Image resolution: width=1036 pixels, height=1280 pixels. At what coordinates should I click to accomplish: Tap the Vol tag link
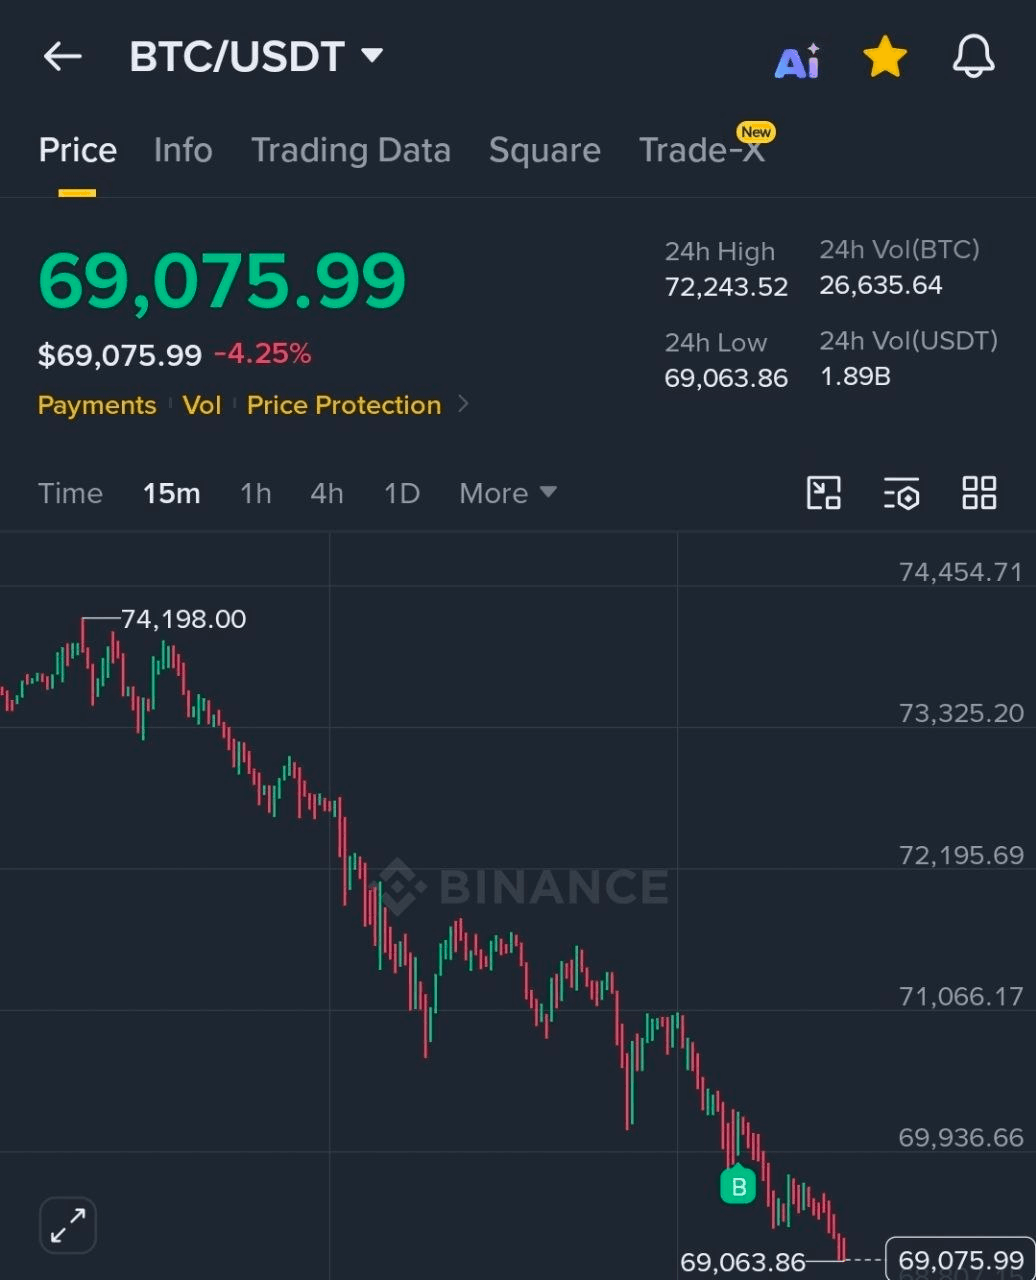pos(202,405)
